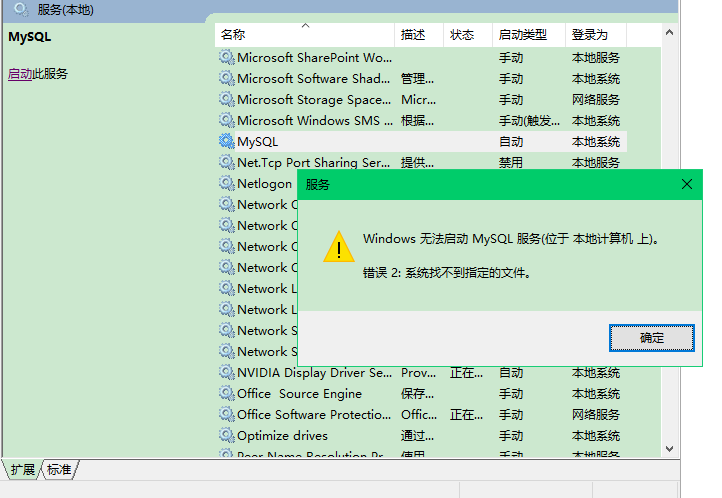Select the MySQL service name
Viewport: 722px width, 498px height.
pos(257,142)
